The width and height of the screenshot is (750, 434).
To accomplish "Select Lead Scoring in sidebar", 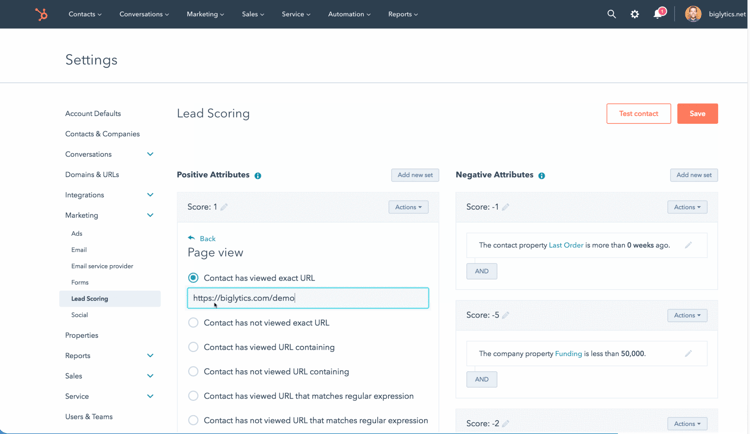I will pos(110,299).
